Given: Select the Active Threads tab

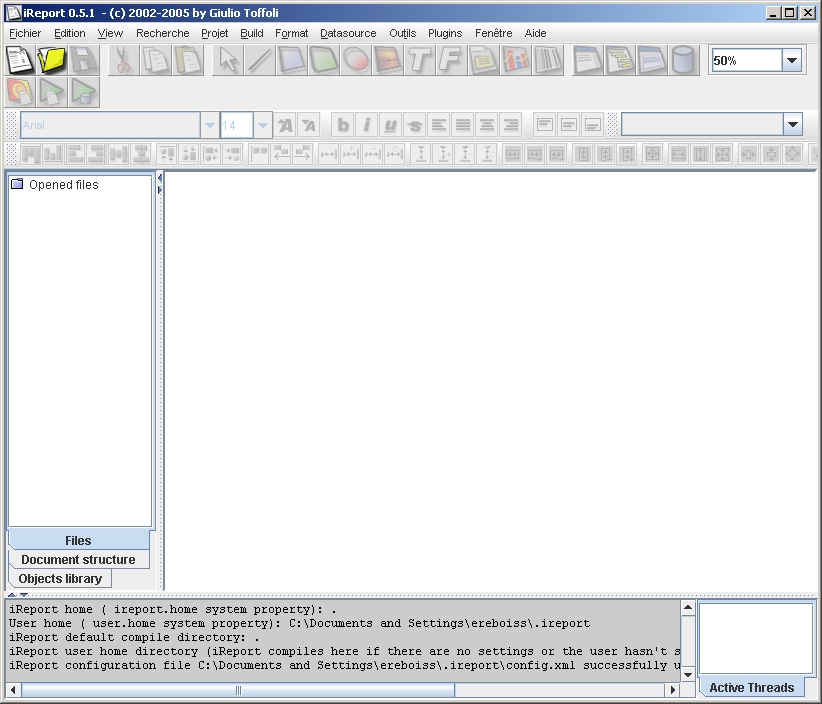Looking at the screenshot, I should point(751,687).
